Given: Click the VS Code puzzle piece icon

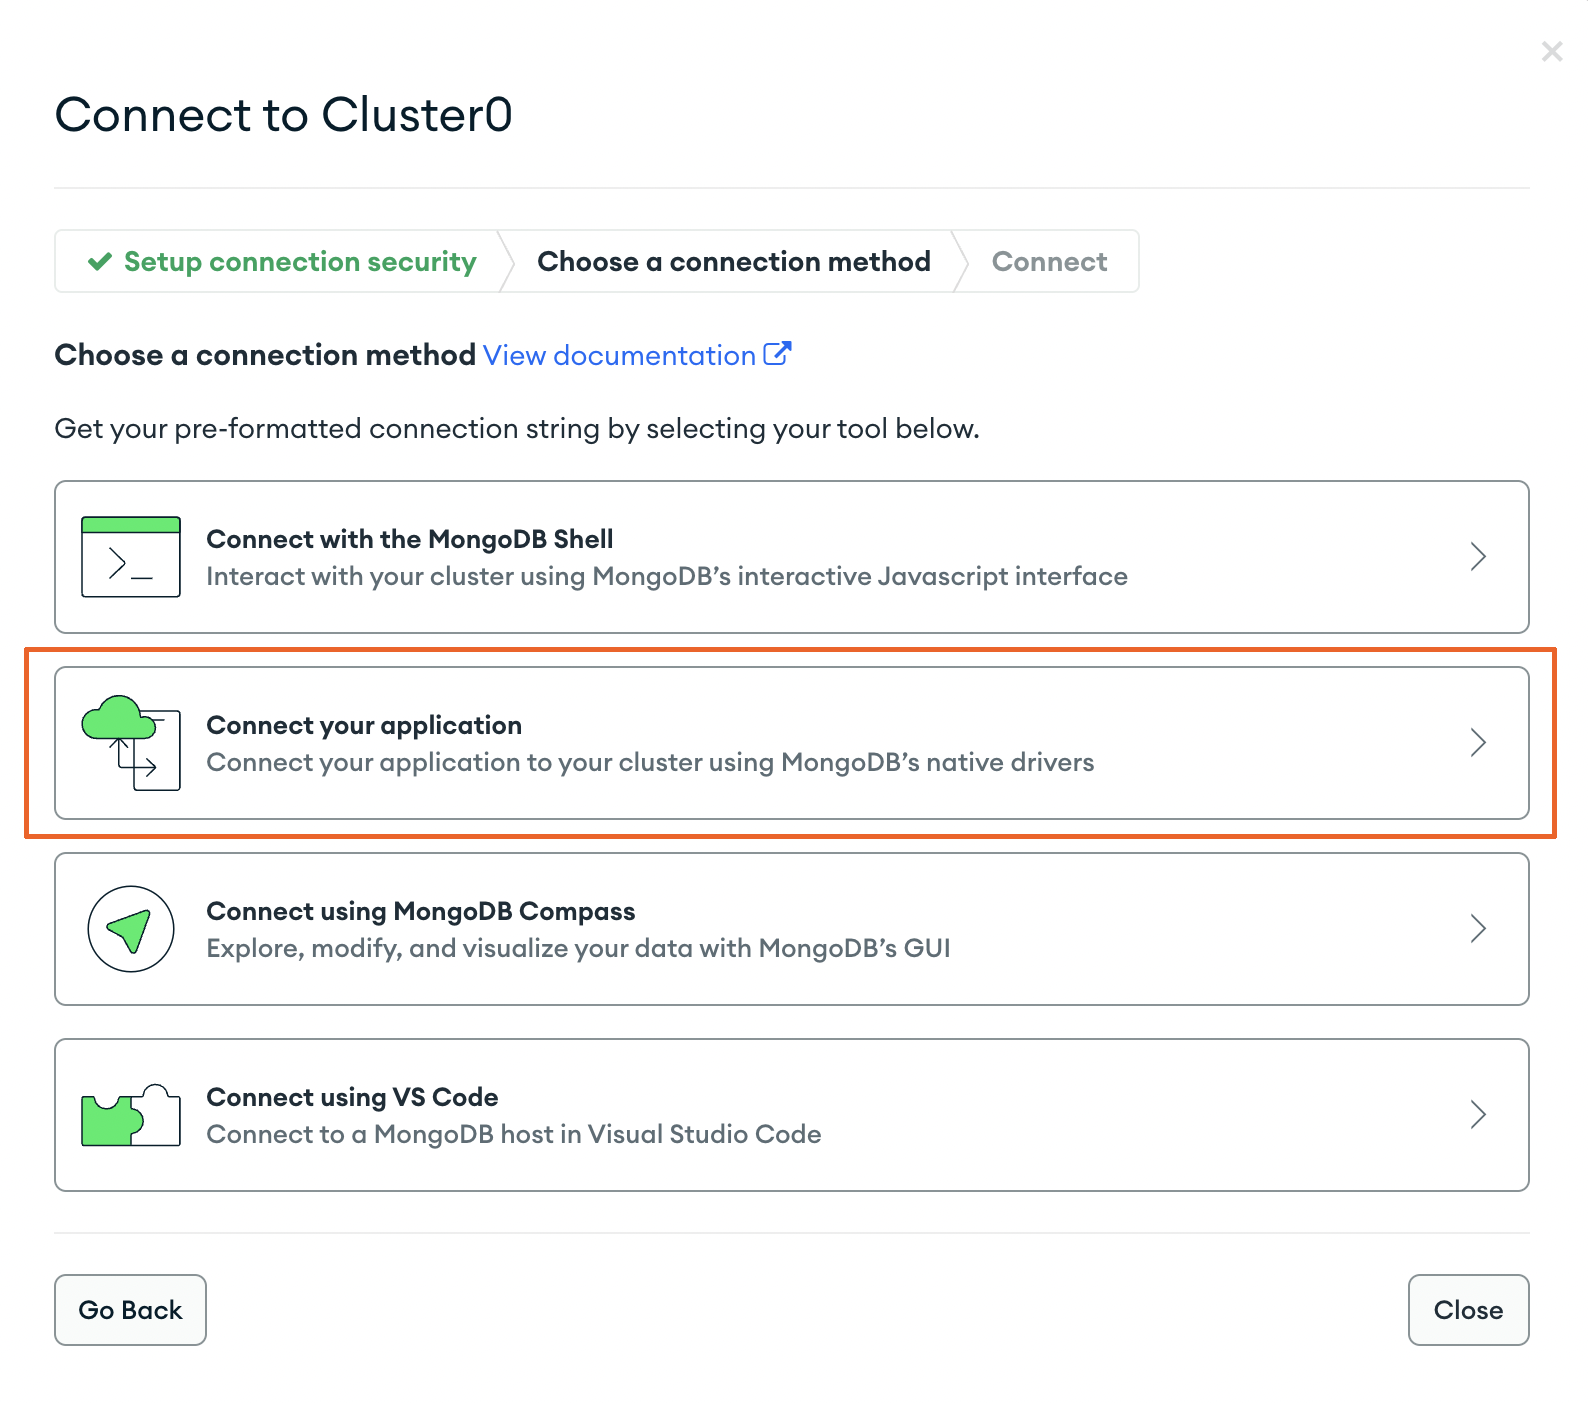Looking at the screenshot, I should click(129, 1114).
